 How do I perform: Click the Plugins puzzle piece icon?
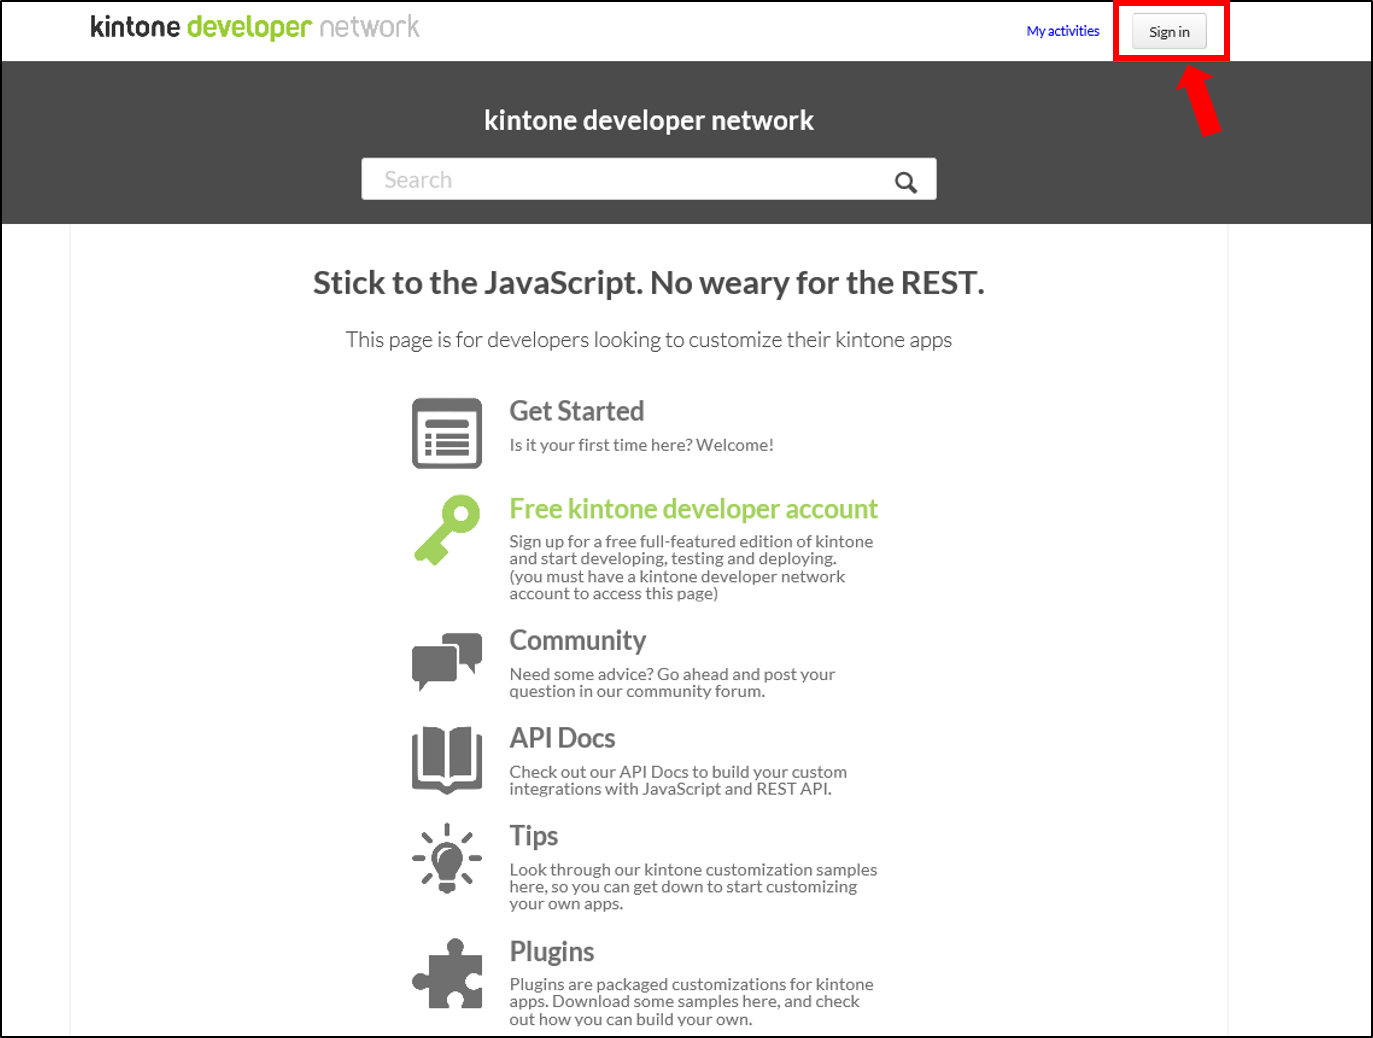[447, 974]
